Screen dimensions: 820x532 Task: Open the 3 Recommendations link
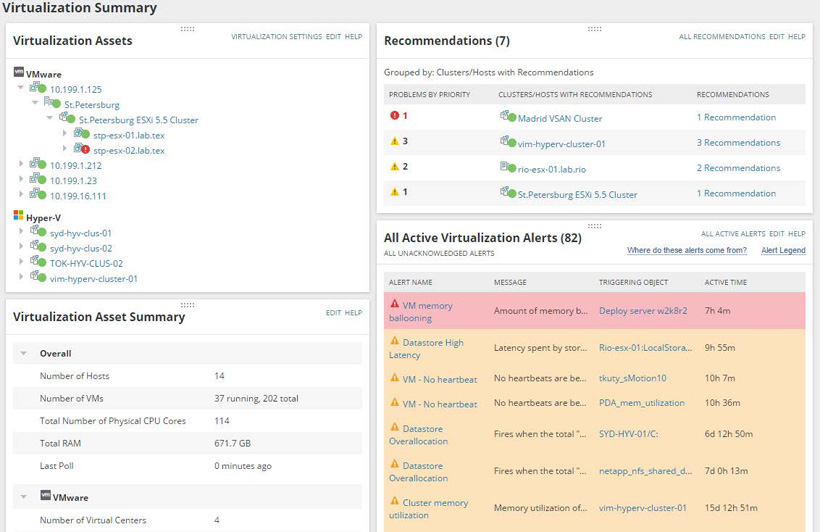point(738,143)
